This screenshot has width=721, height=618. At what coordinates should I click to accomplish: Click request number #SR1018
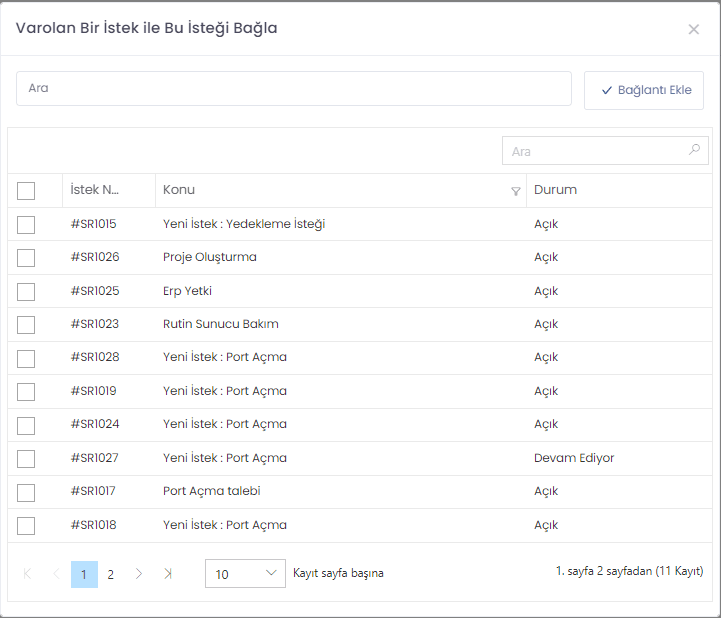(93, 525)
